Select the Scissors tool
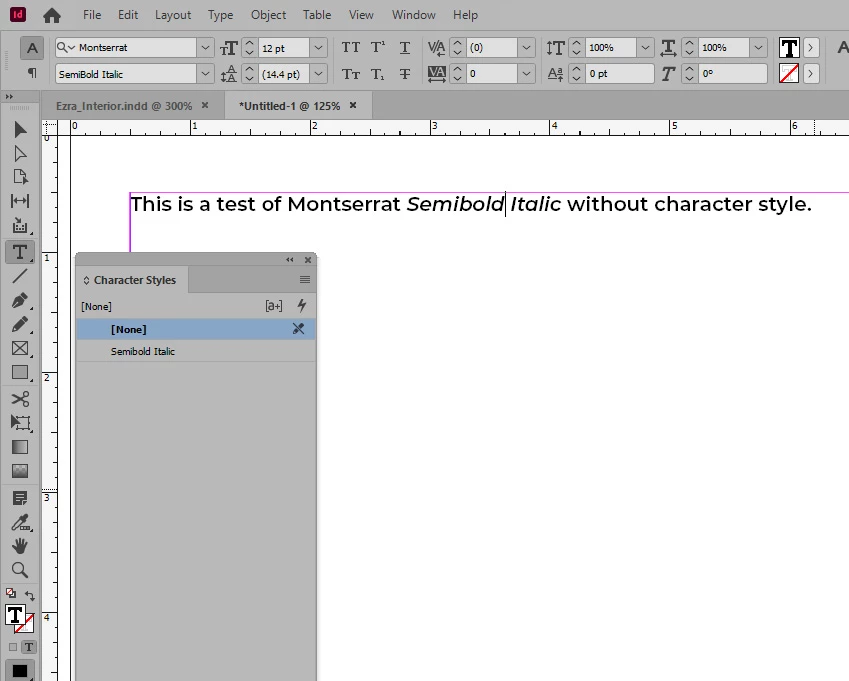 tap(20, 400)
